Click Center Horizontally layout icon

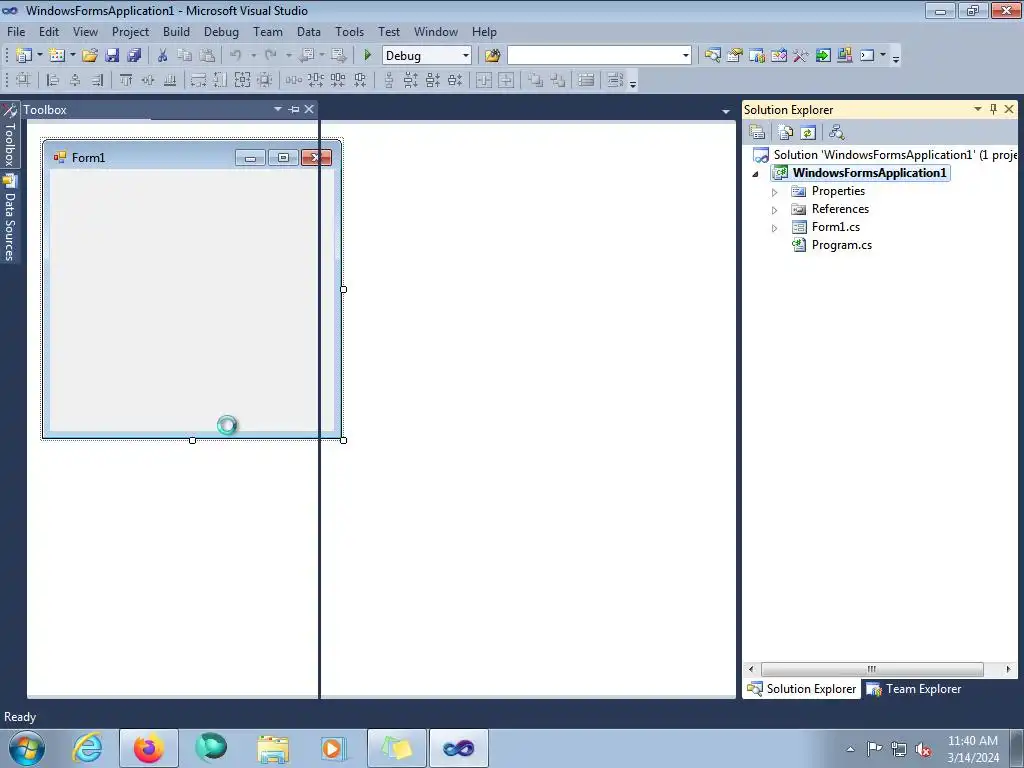pos(483,80)
